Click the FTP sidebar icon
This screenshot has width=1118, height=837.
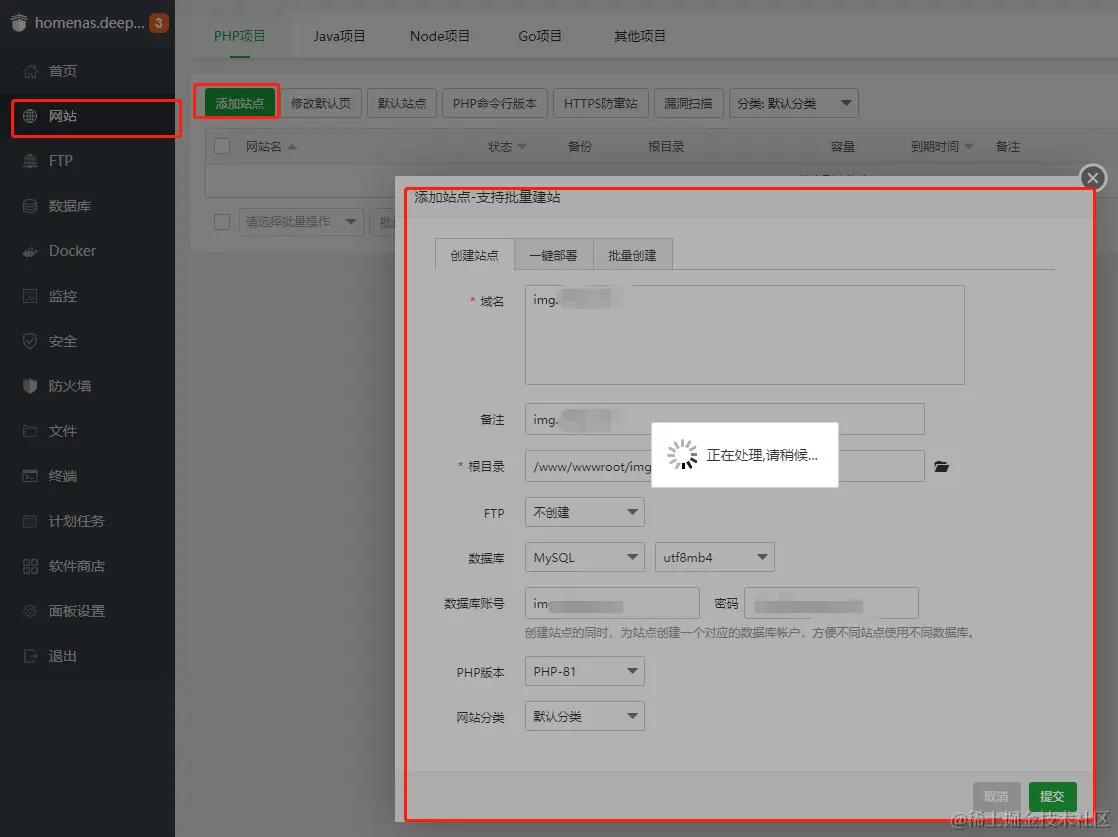pyautogui.click(x=30, y=160)
